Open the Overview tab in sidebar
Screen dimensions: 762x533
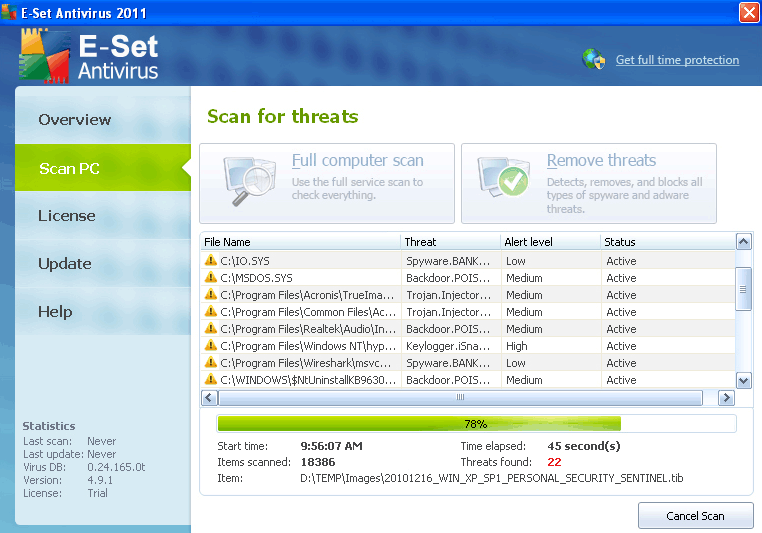(x=75, y=120)
